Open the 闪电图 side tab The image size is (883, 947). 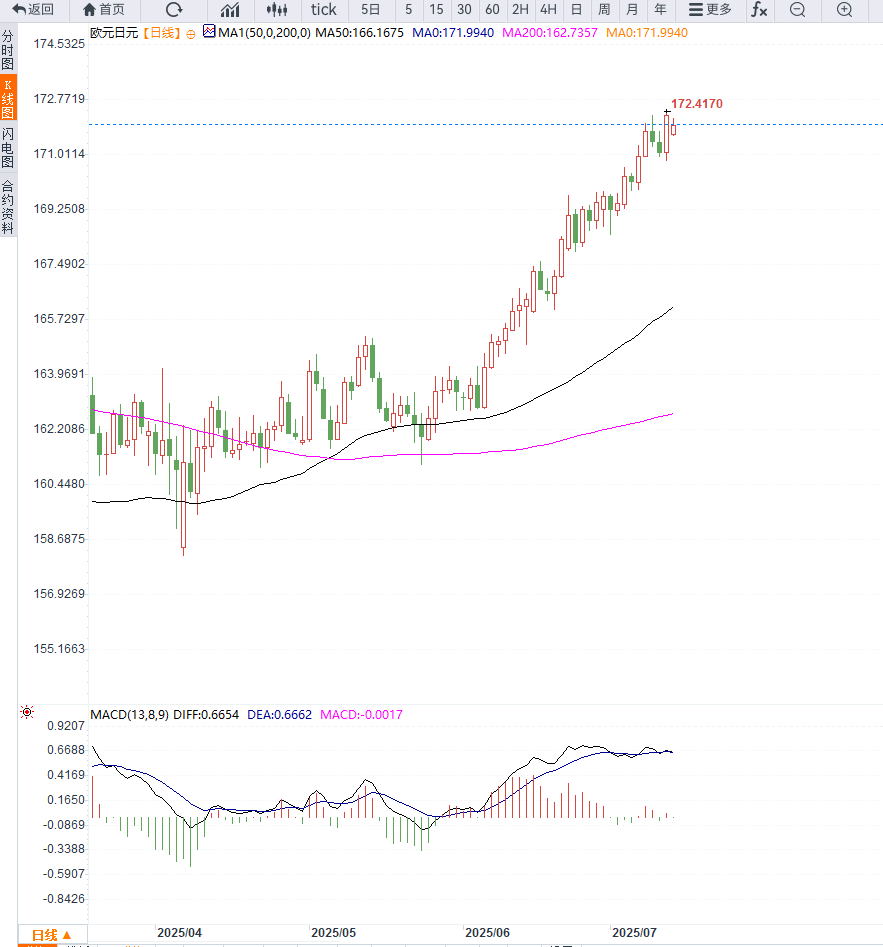click(x=8, y=147)
